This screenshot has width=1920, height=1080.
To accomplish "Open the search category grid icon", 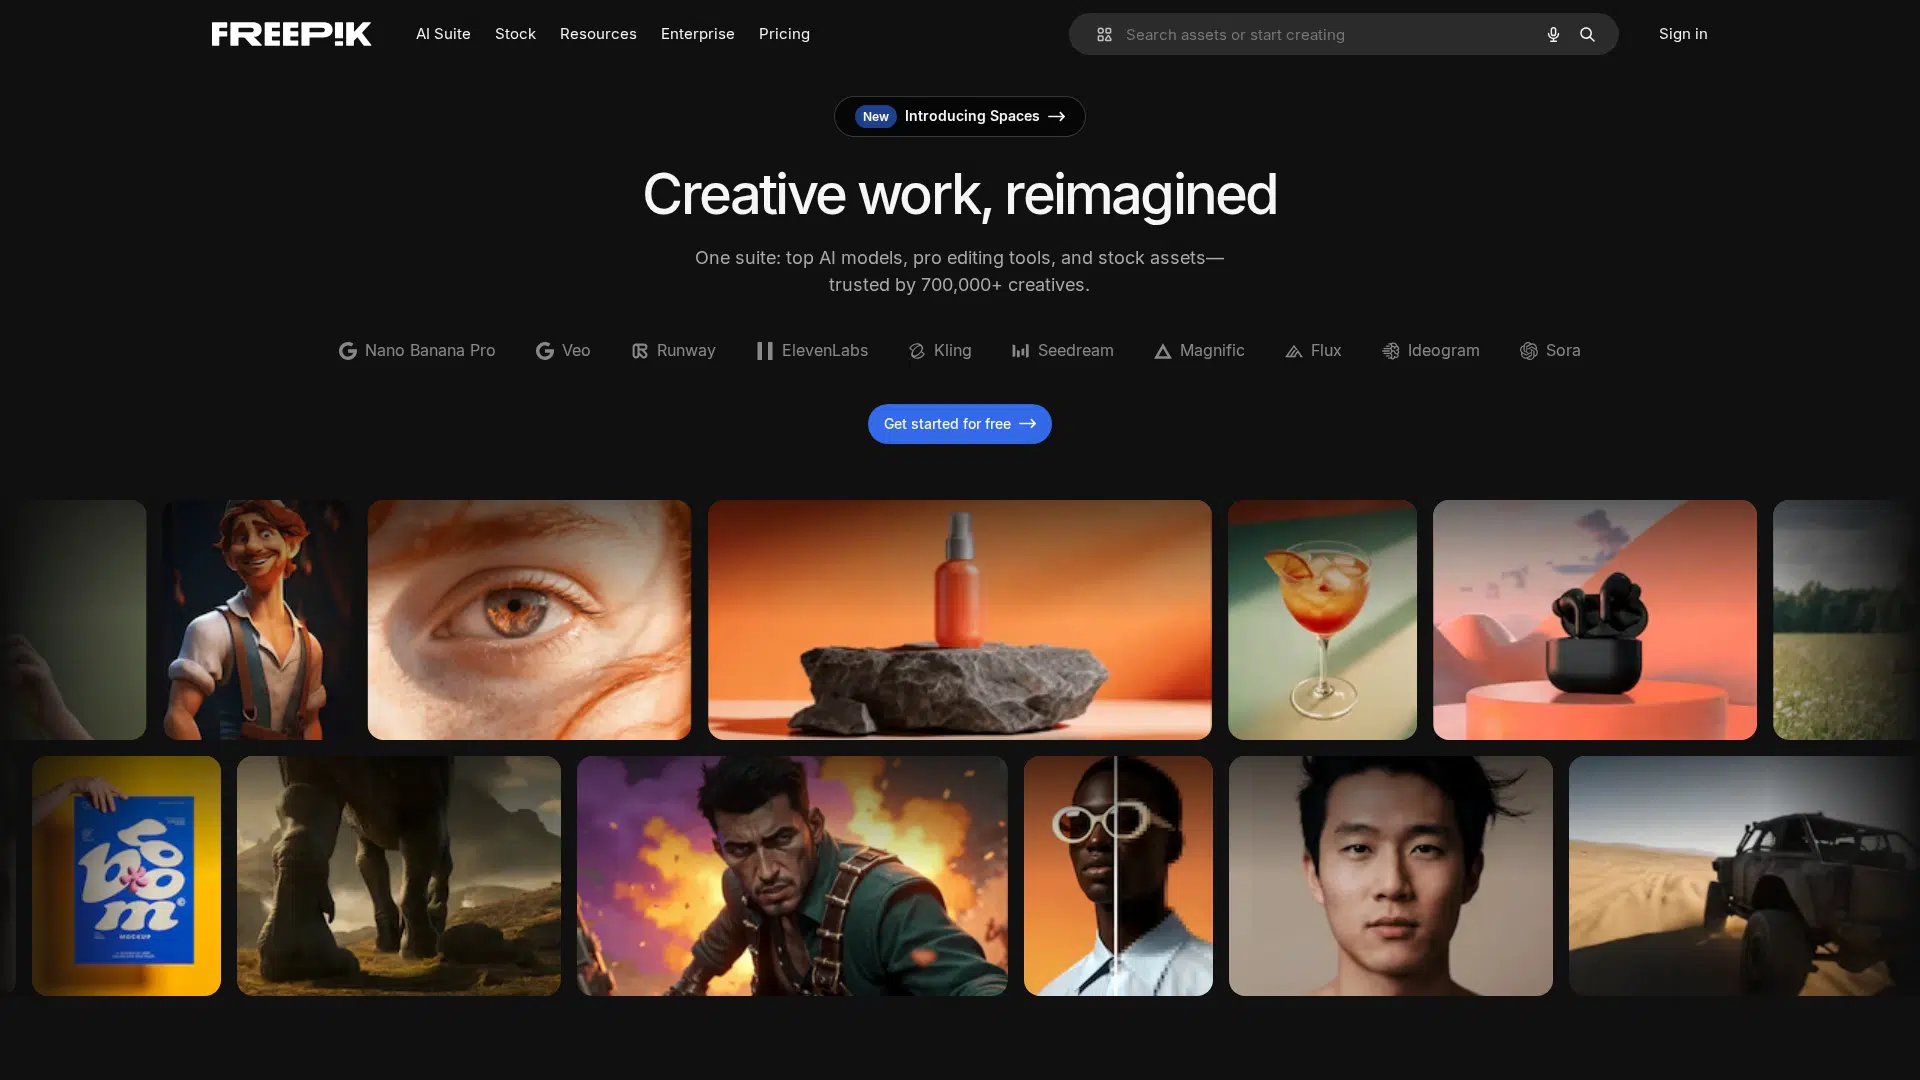I will (1104, 35).
